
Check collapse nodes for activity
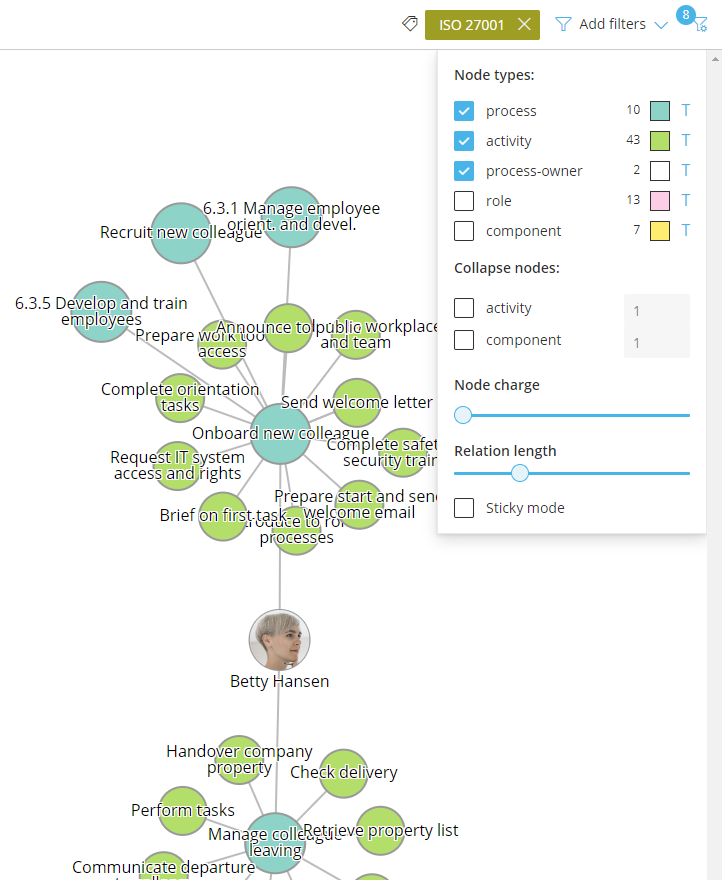pyautogui.click(x=464, y=308)
